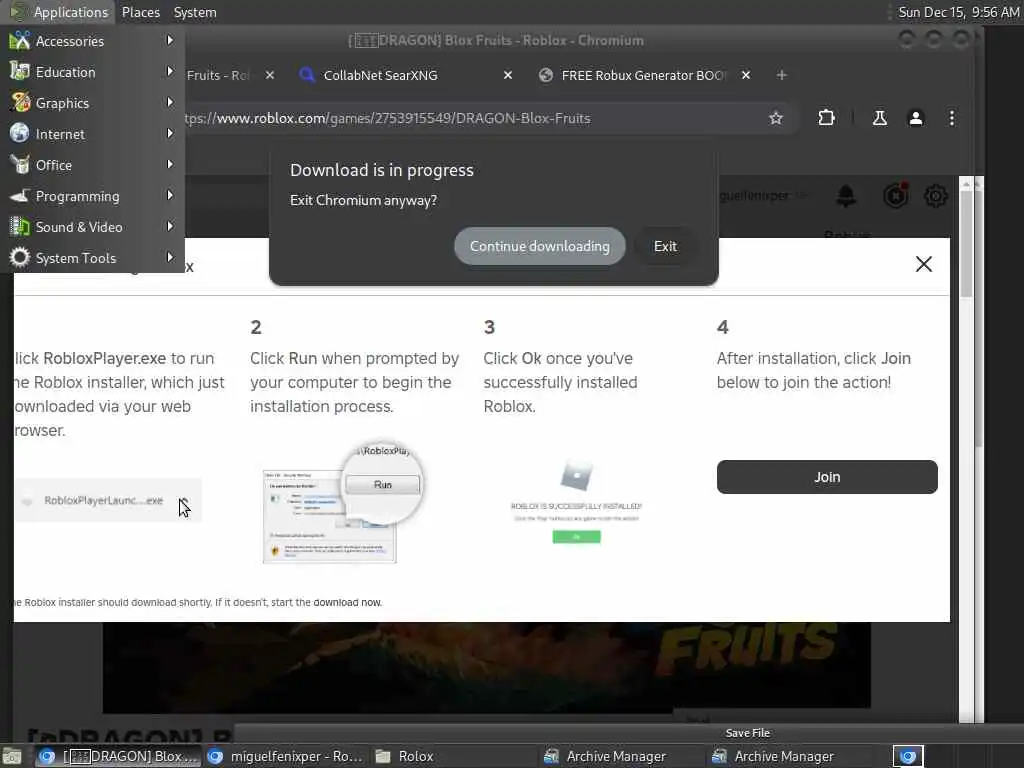The width and height of the screenshot is (1024, 768).
Task: Open the System Tools submenu
Action: click(93, 258)
